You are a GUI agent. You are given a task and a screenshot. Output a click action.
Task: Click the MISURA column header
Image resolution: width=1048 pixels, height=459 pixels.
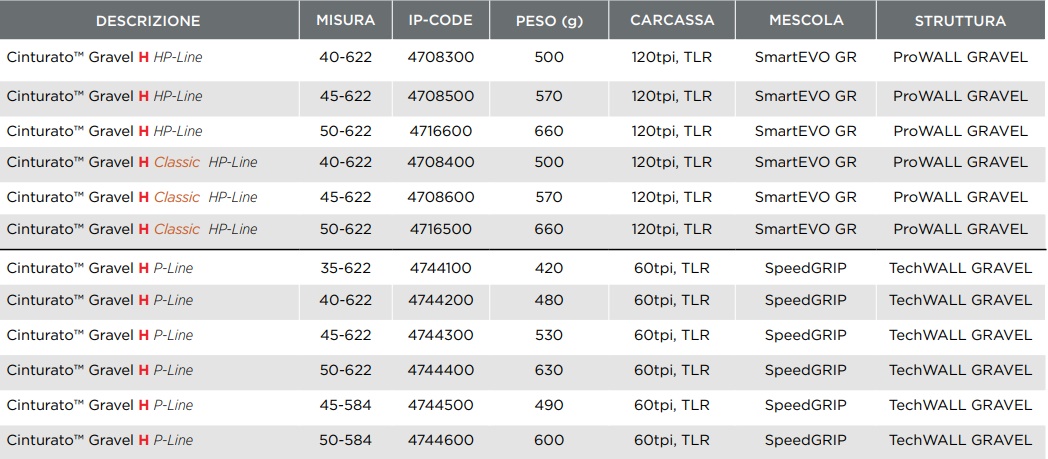[x=345, y=21]
